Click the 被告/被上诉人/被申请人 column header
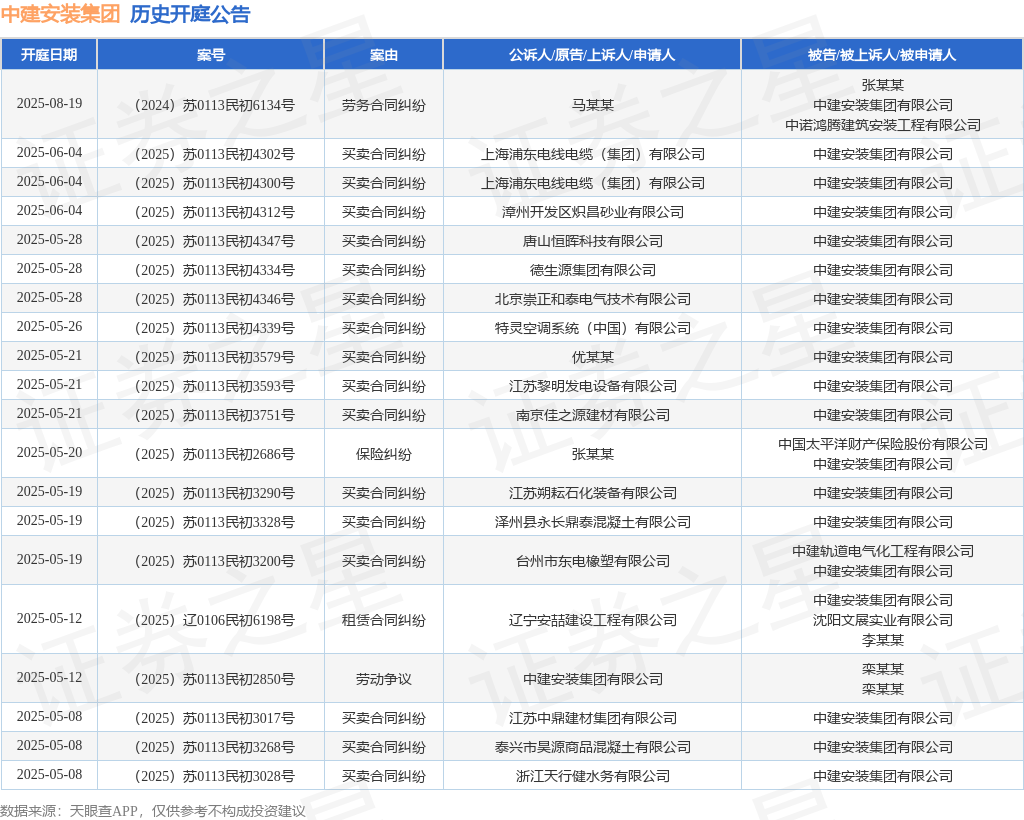This screenshot has width=1024, height=820. click(x=882, y=55)
